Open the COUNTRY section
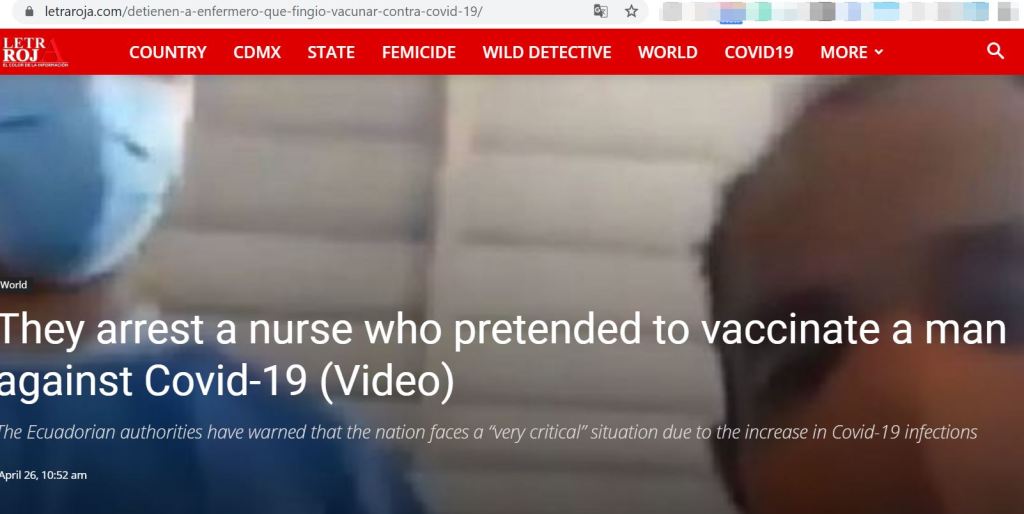The height and width of the screenshot is (514, 1024). point(168,52)
